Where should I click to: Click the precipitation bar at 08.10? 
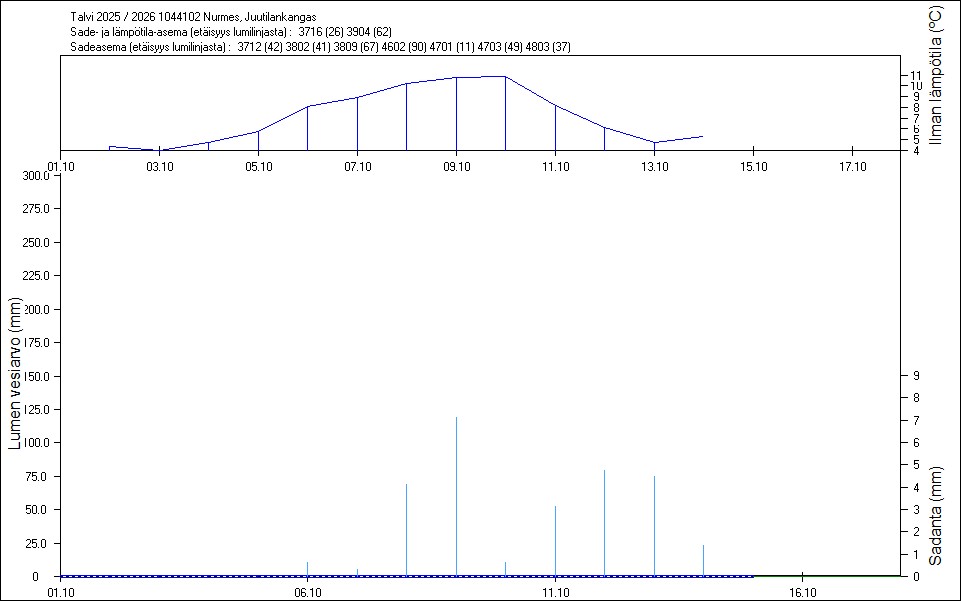pos(407,530)
